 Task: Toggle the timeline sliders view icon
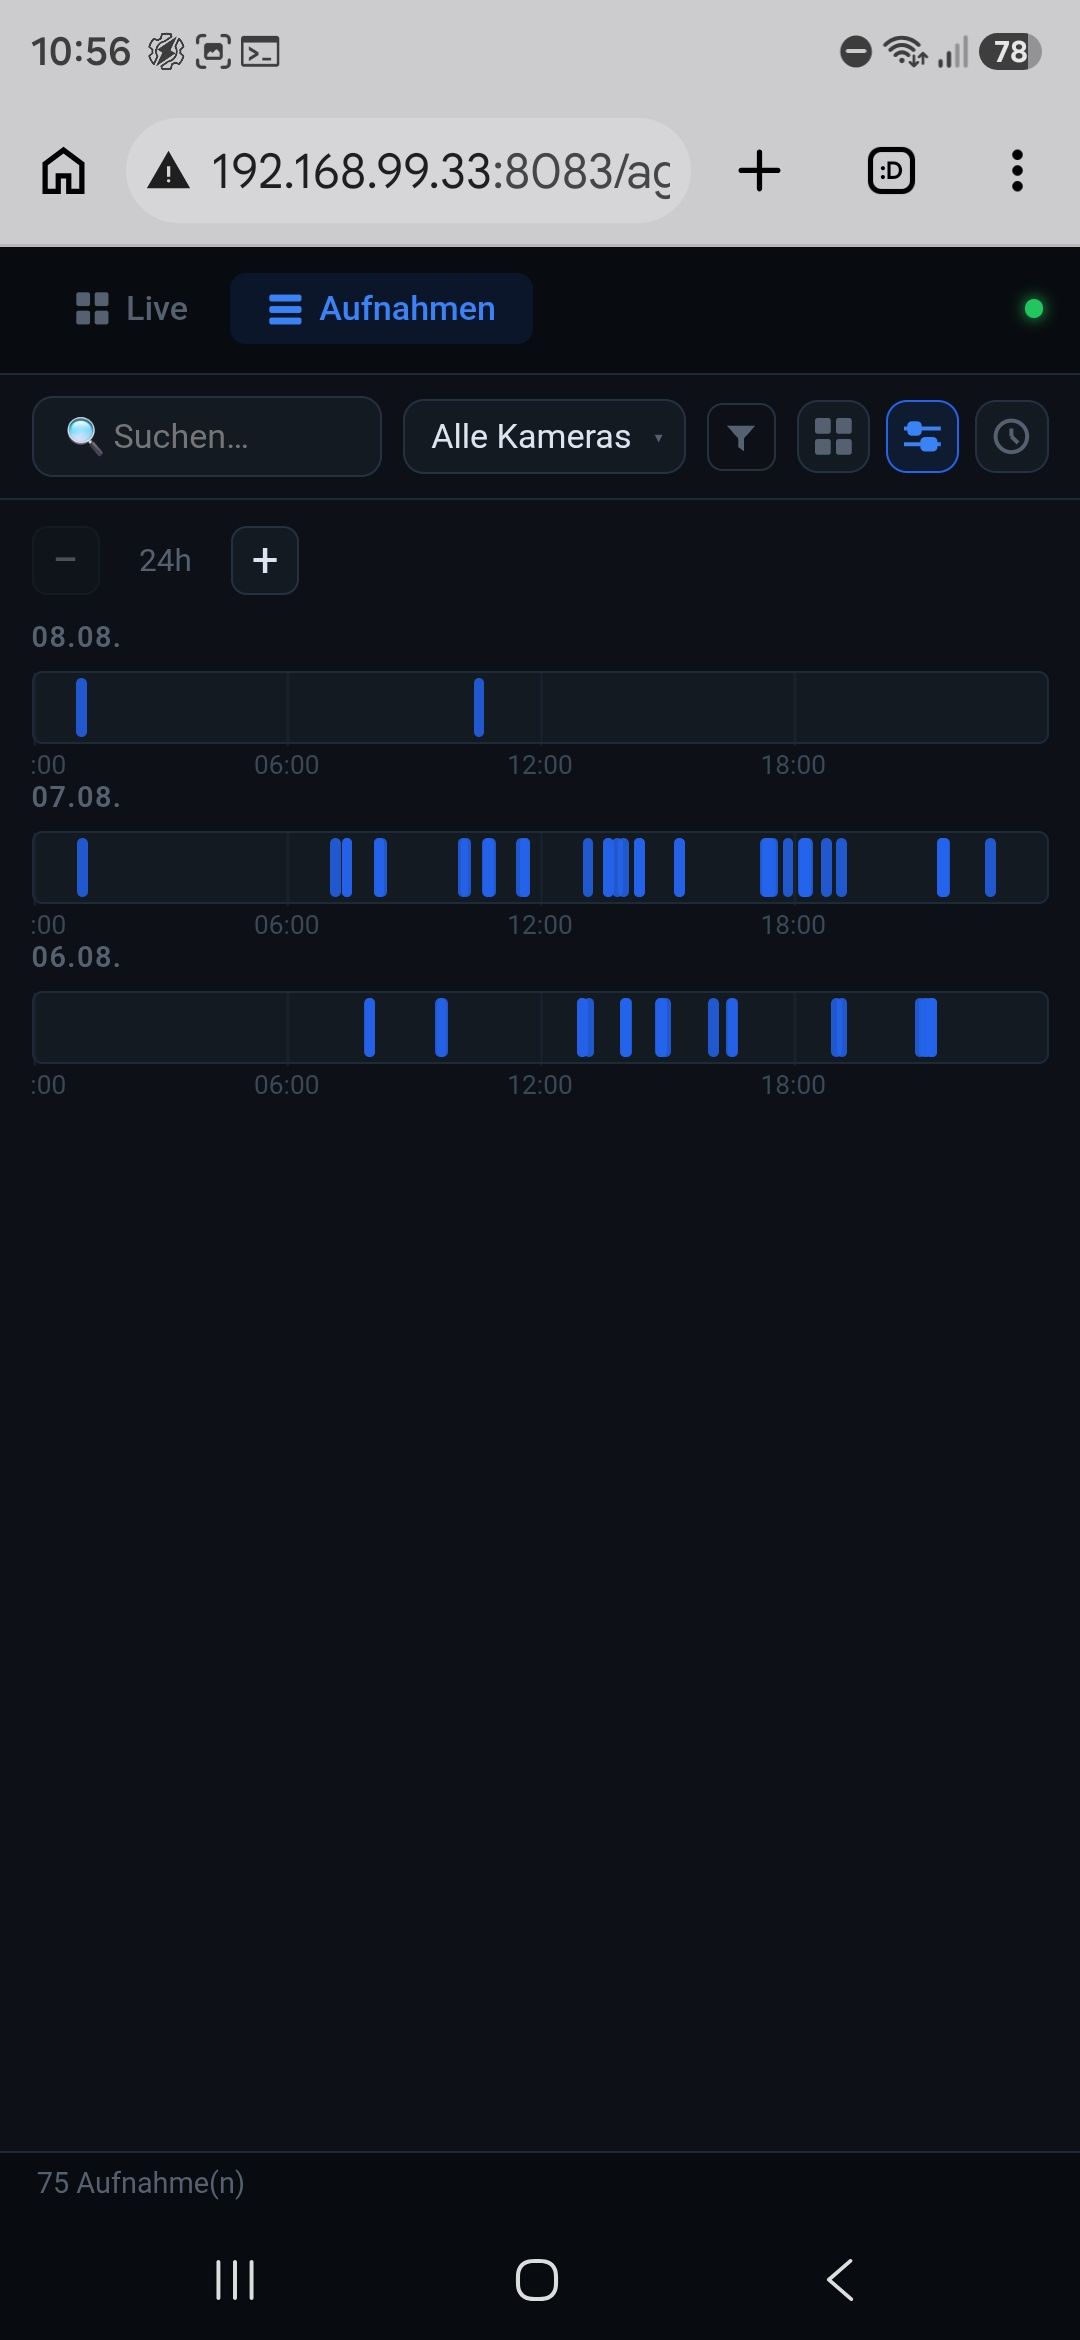922,437
